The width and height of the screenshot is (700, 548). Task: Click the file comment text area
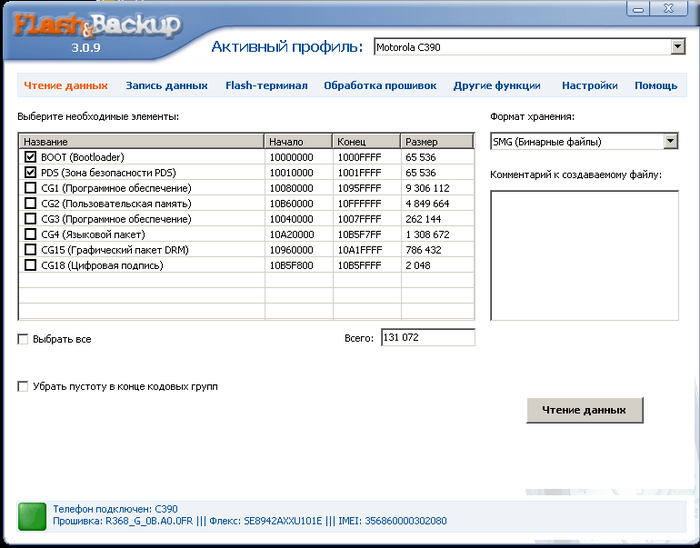tap(584, 255)
